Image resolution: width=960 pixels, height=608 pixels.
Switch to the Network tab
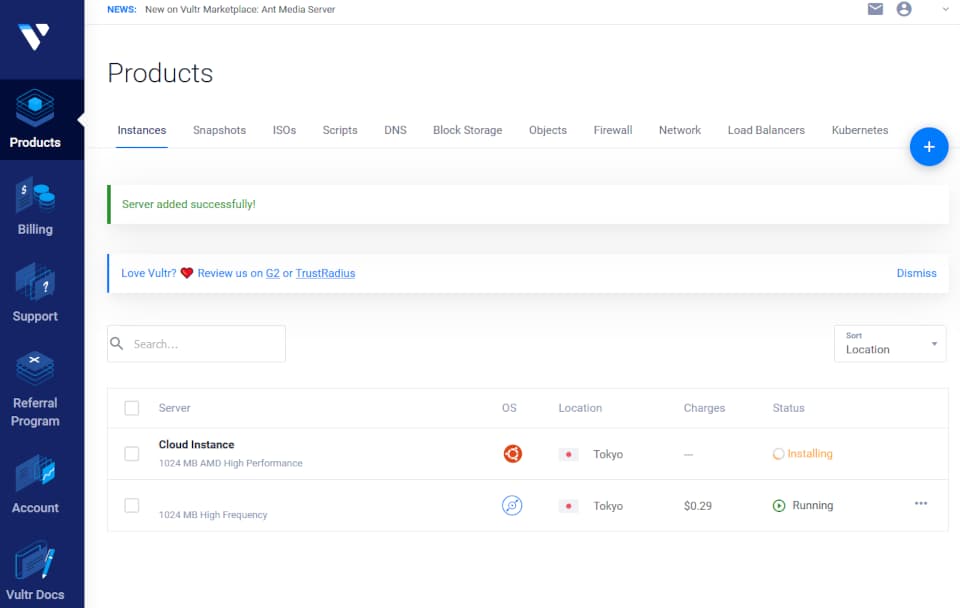coord(680,130)
